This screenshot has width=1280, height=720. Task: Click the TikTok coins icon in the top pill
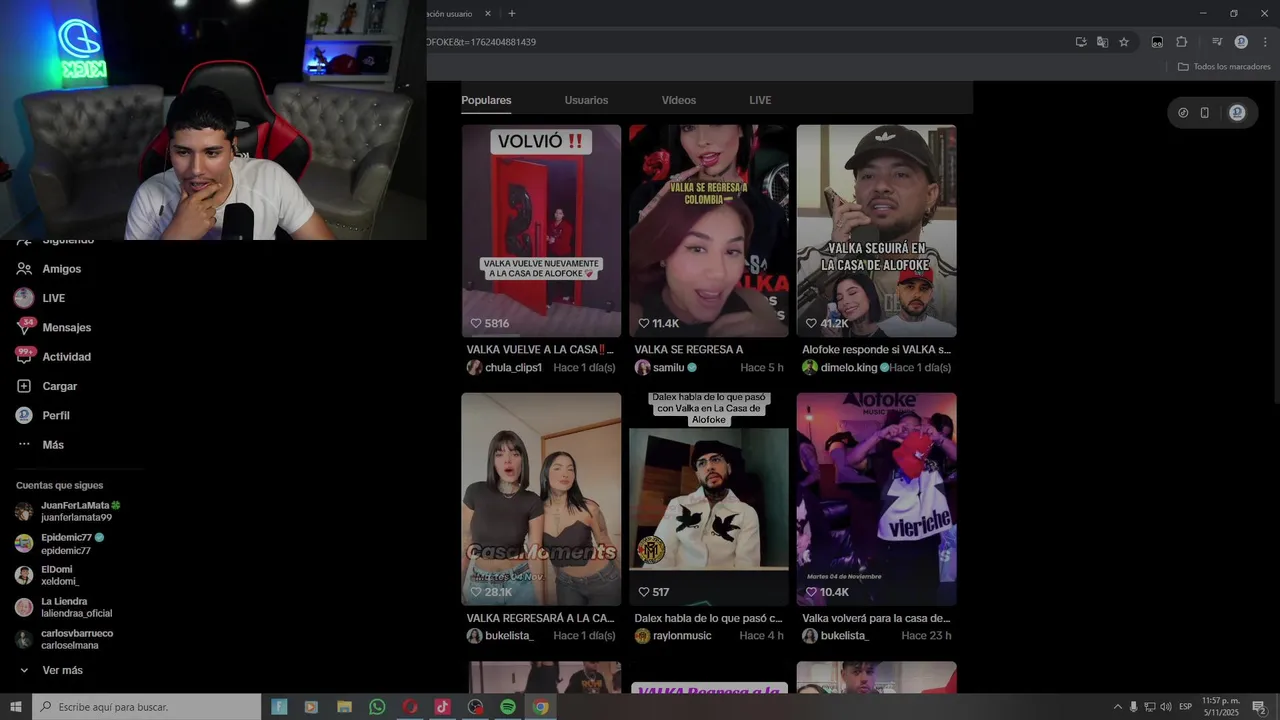pyautogui.click(x=1183, y=113)
